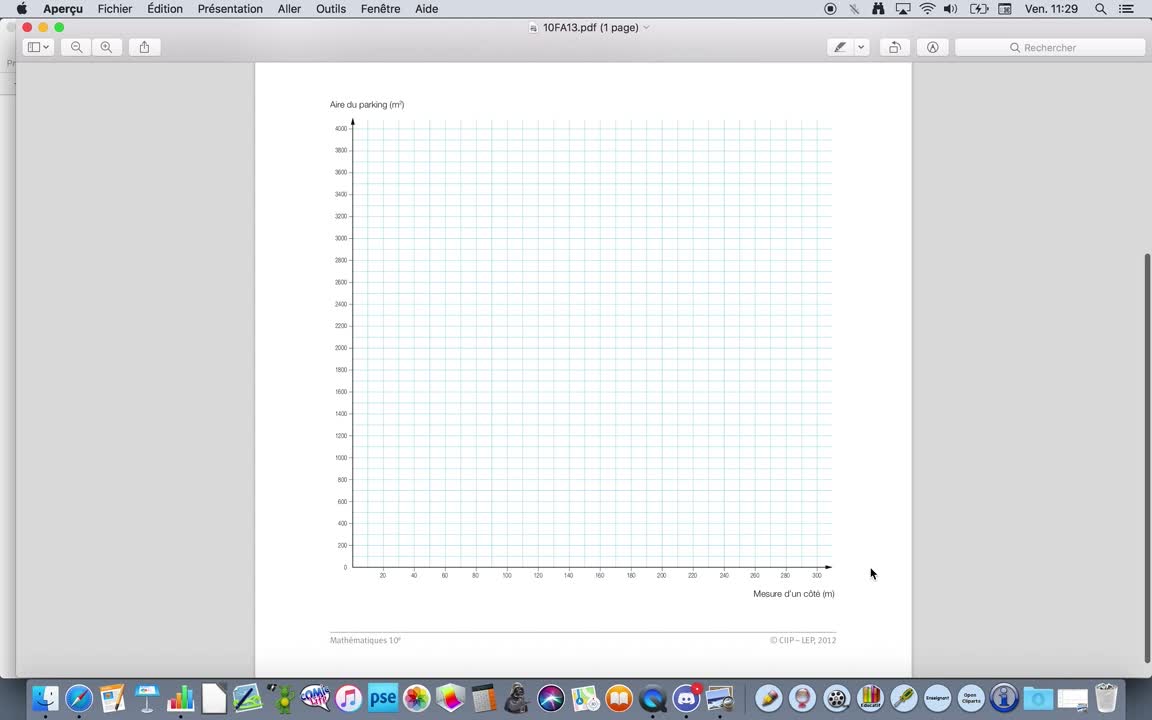Open the Outils menu

point(331,9)
